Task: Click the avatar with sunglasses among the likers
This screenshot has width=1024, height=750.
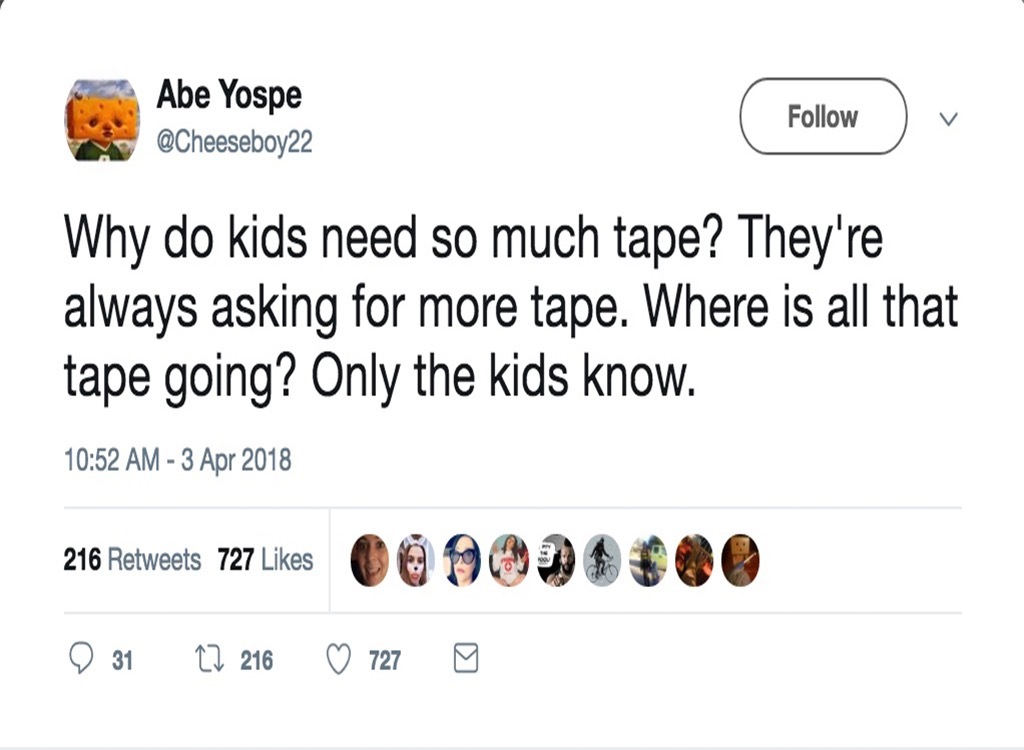Action: point(462,560)
